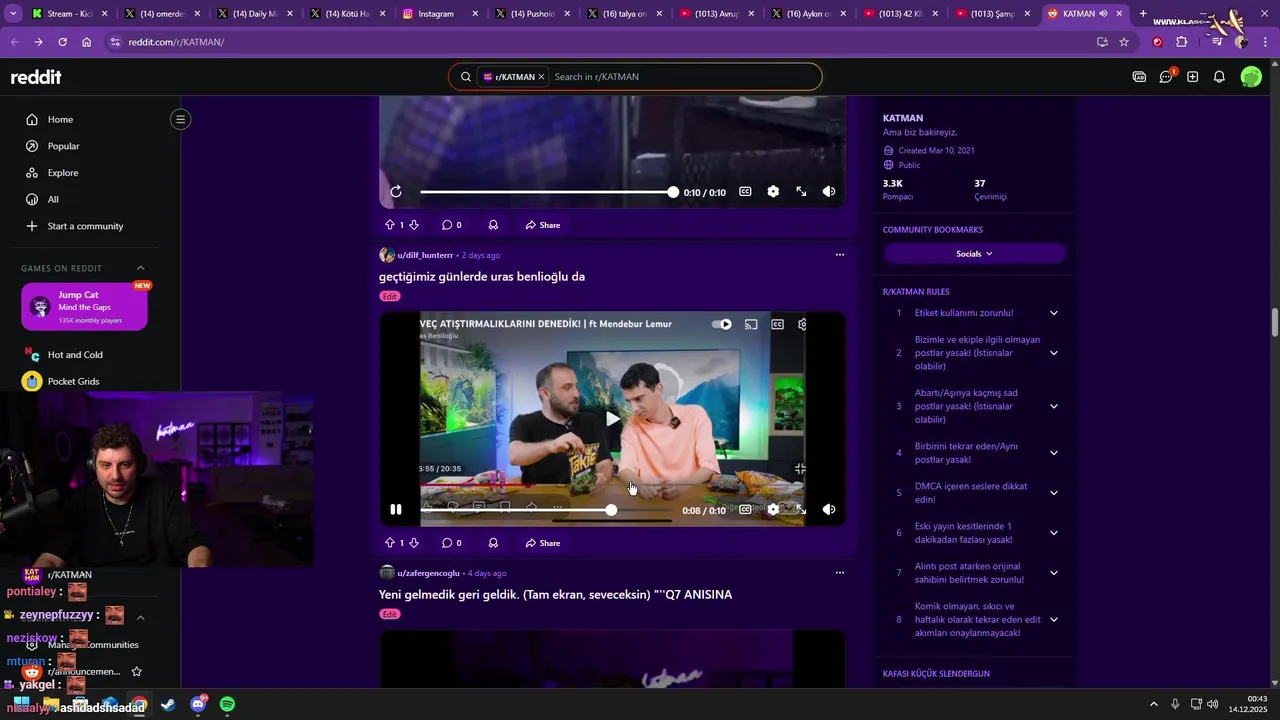This screenshot has width=1280, height=720.
Task: Expand rule DMCA içeren seslere dikkat
Action: [1053, 493]
